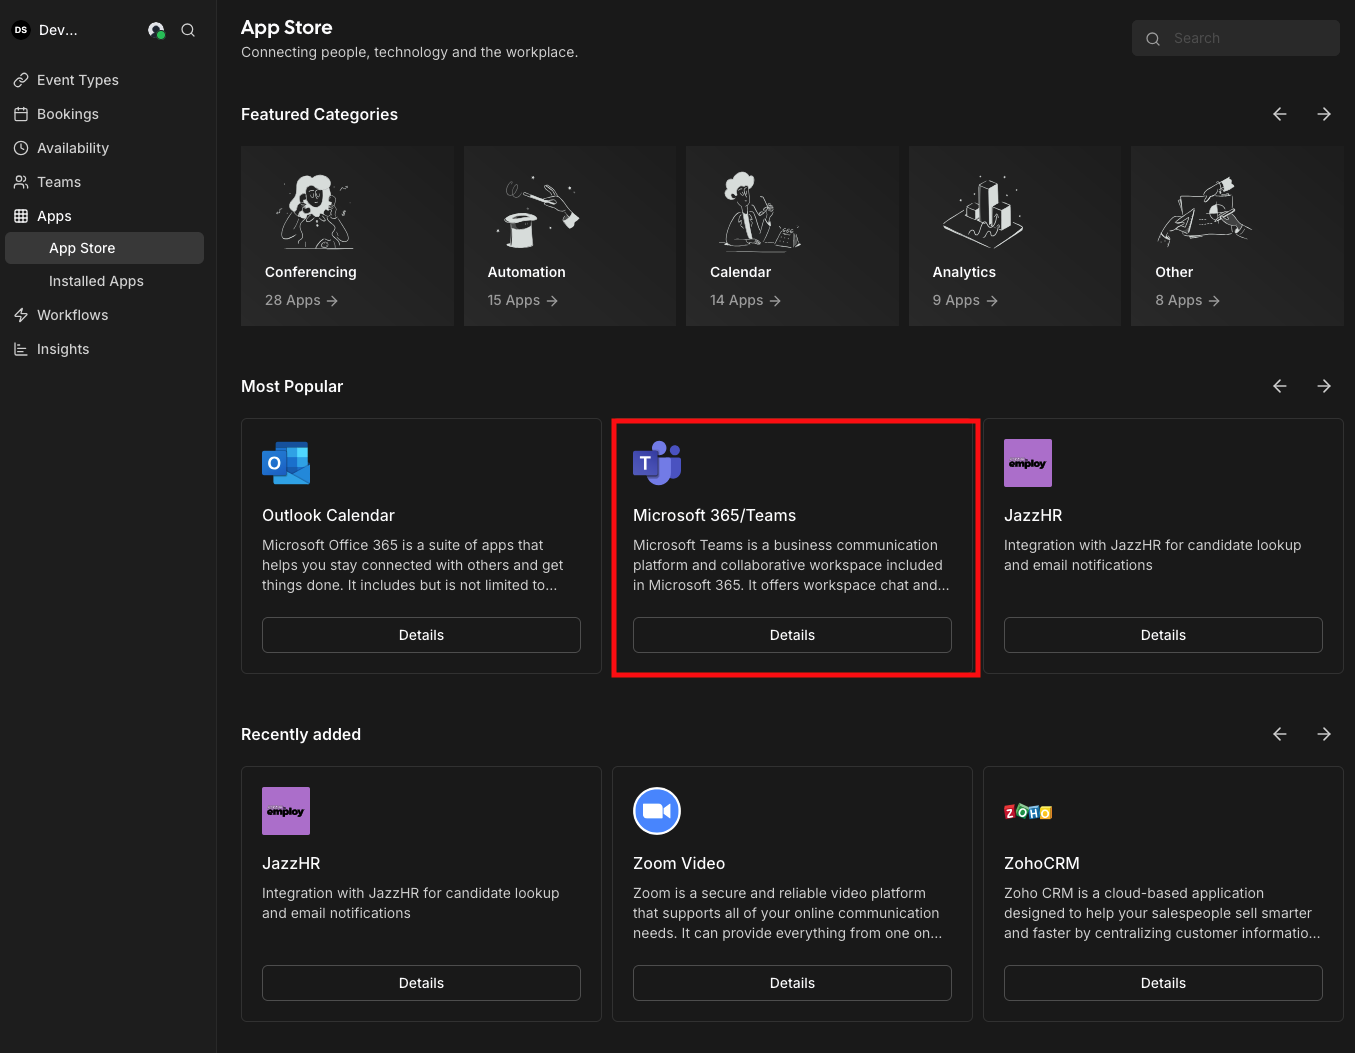The width and height of the screenshot is (1355, 1053).
Task: Expand the Apps sidebar section
Action: pos(54,216)
